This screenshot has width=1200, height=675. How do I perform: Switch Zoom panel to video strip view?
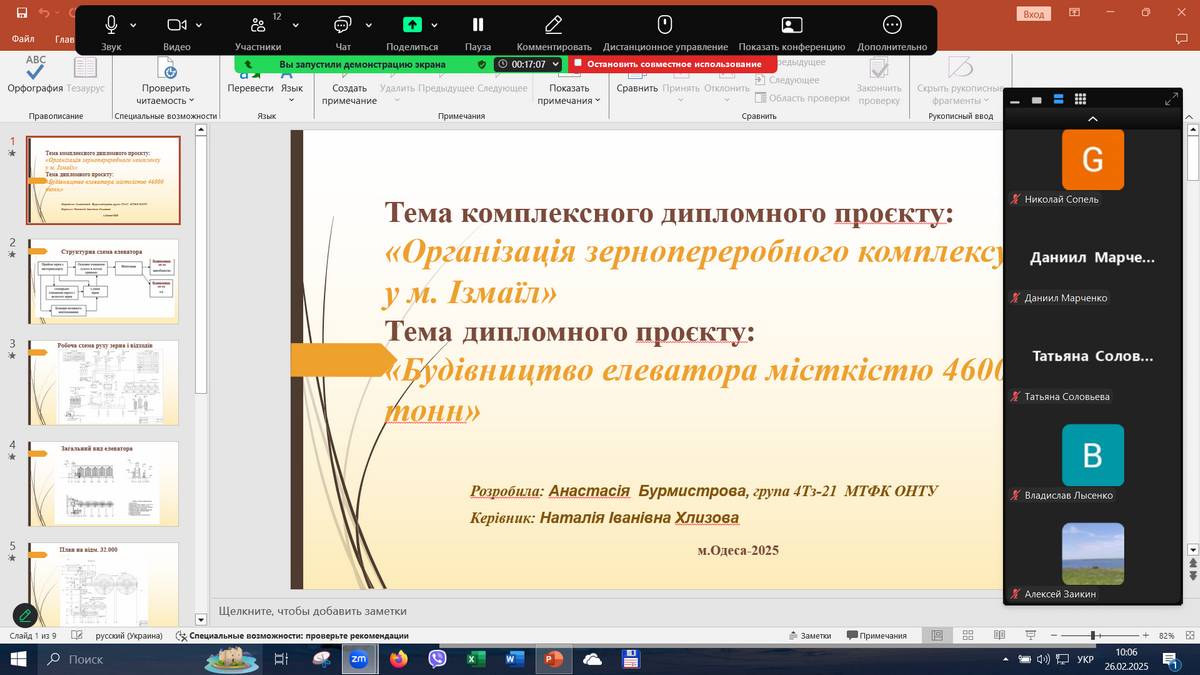tap(1058, 100)
